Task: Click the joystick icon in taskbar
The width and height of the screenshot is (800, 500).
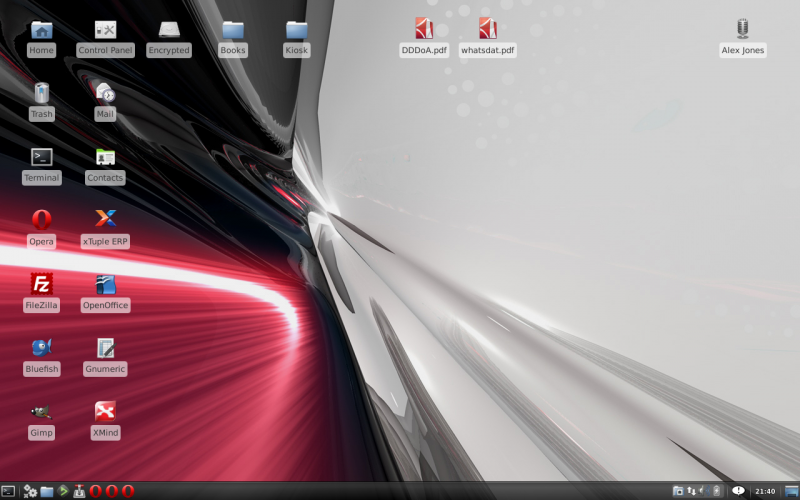Action: pyautogui.click(x=79, y=491)
